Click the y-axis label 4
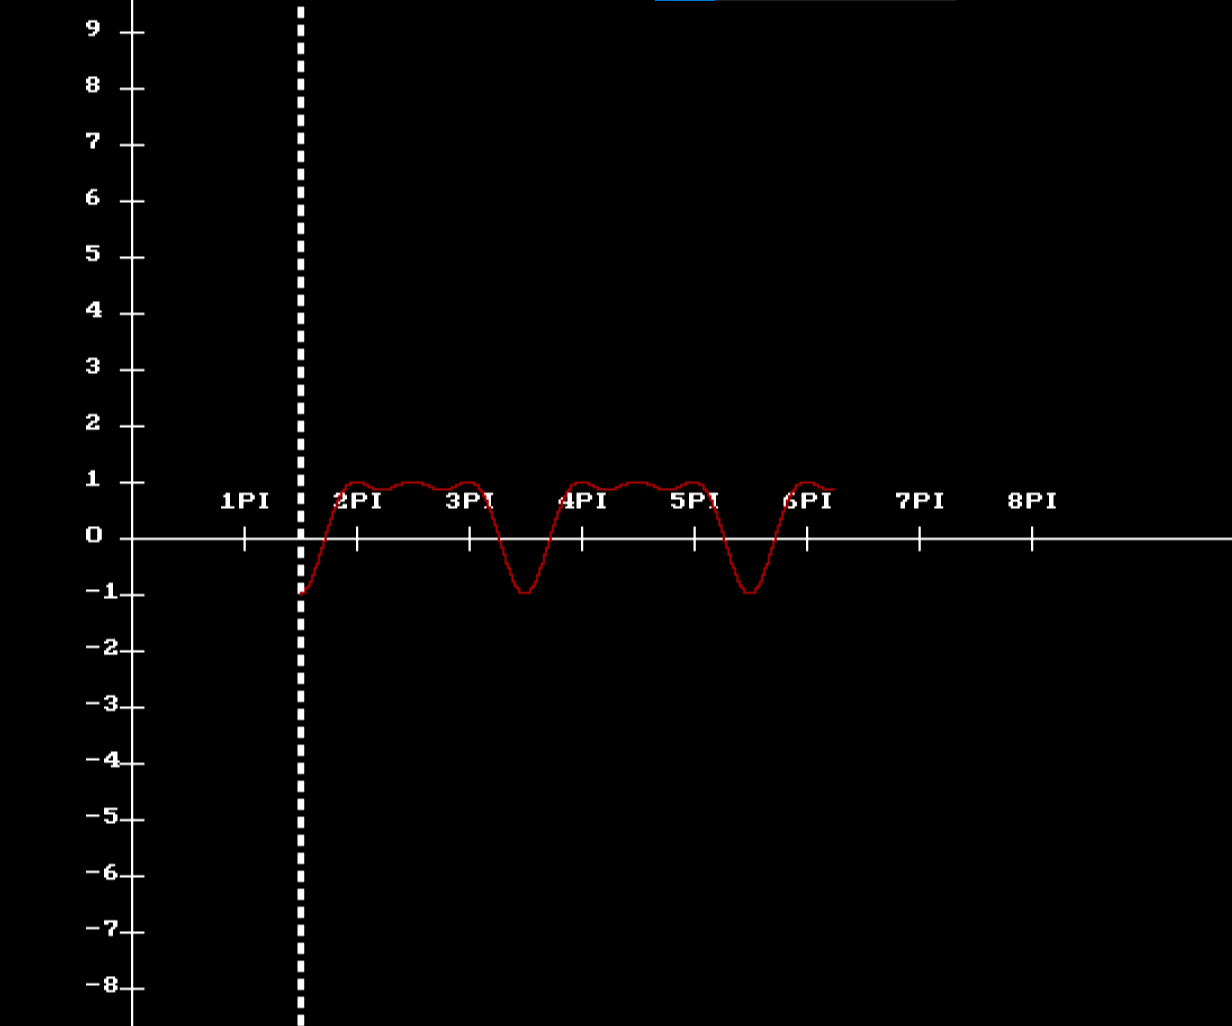1232x1026 pixels. point(94,310)
